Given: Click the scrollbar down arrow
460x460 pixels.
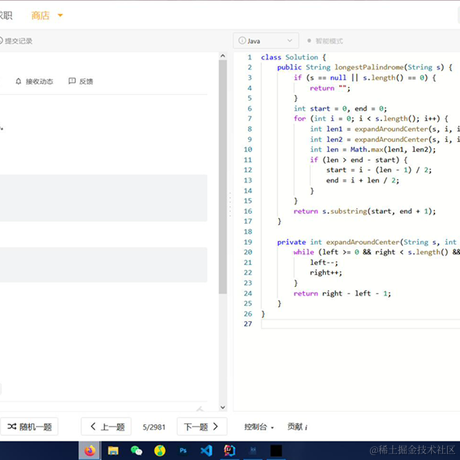Looking at the screenshot, I should point(223,407).
